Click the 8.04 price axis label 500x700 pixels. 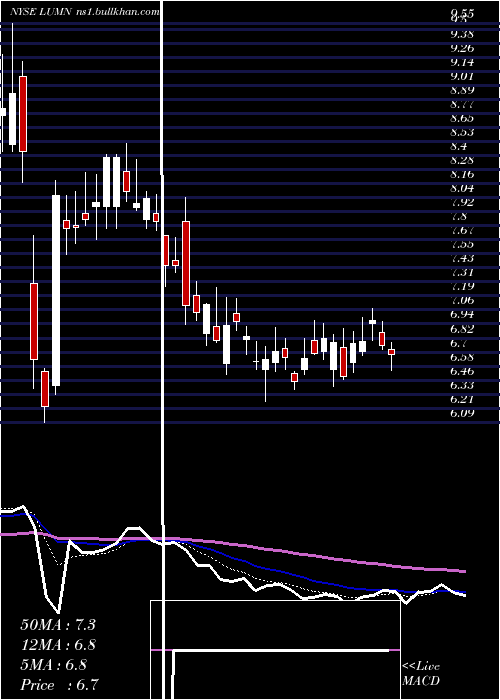click(462, 188)
